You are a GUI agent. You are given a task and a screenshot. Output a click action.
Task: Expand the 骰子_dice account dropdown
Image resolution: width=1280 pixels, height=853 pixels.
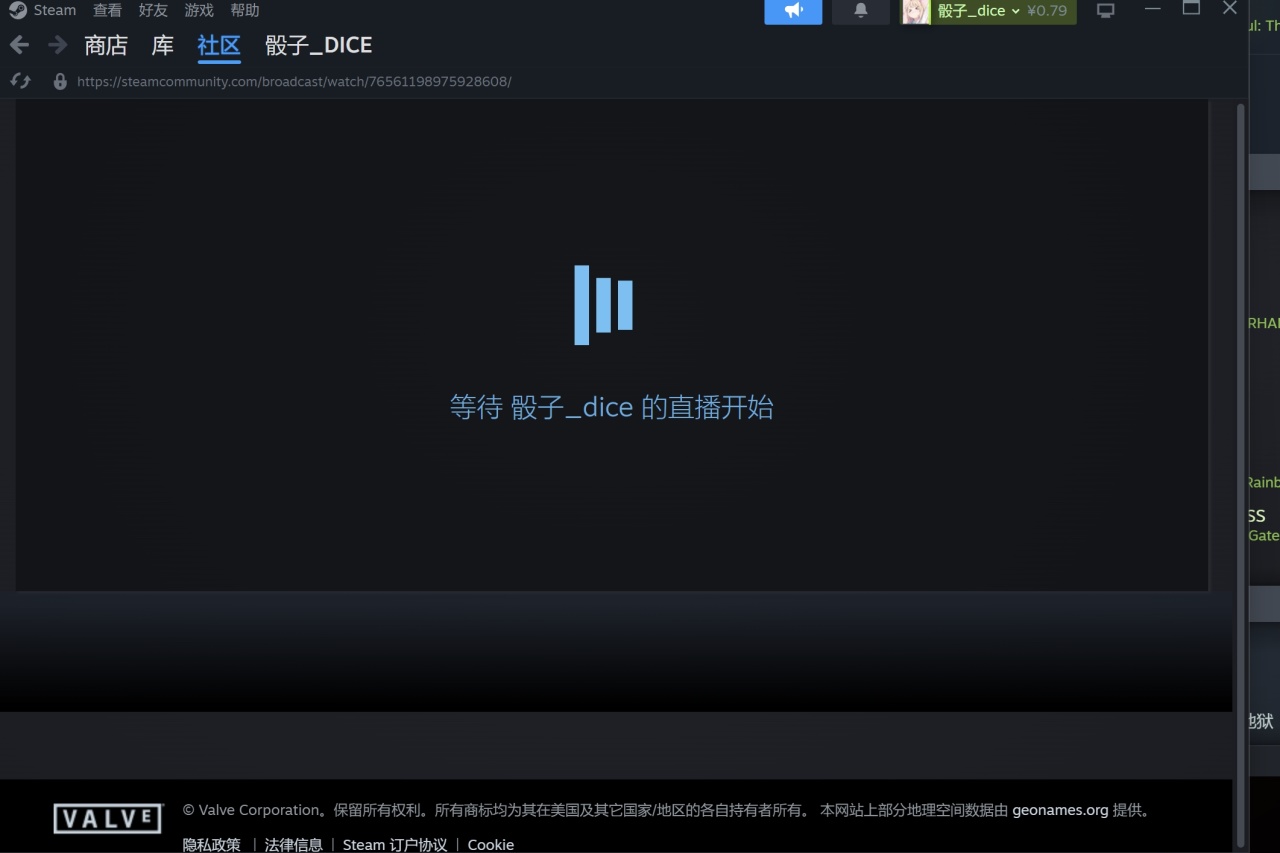pyautogui.click(x=978, y=11)
